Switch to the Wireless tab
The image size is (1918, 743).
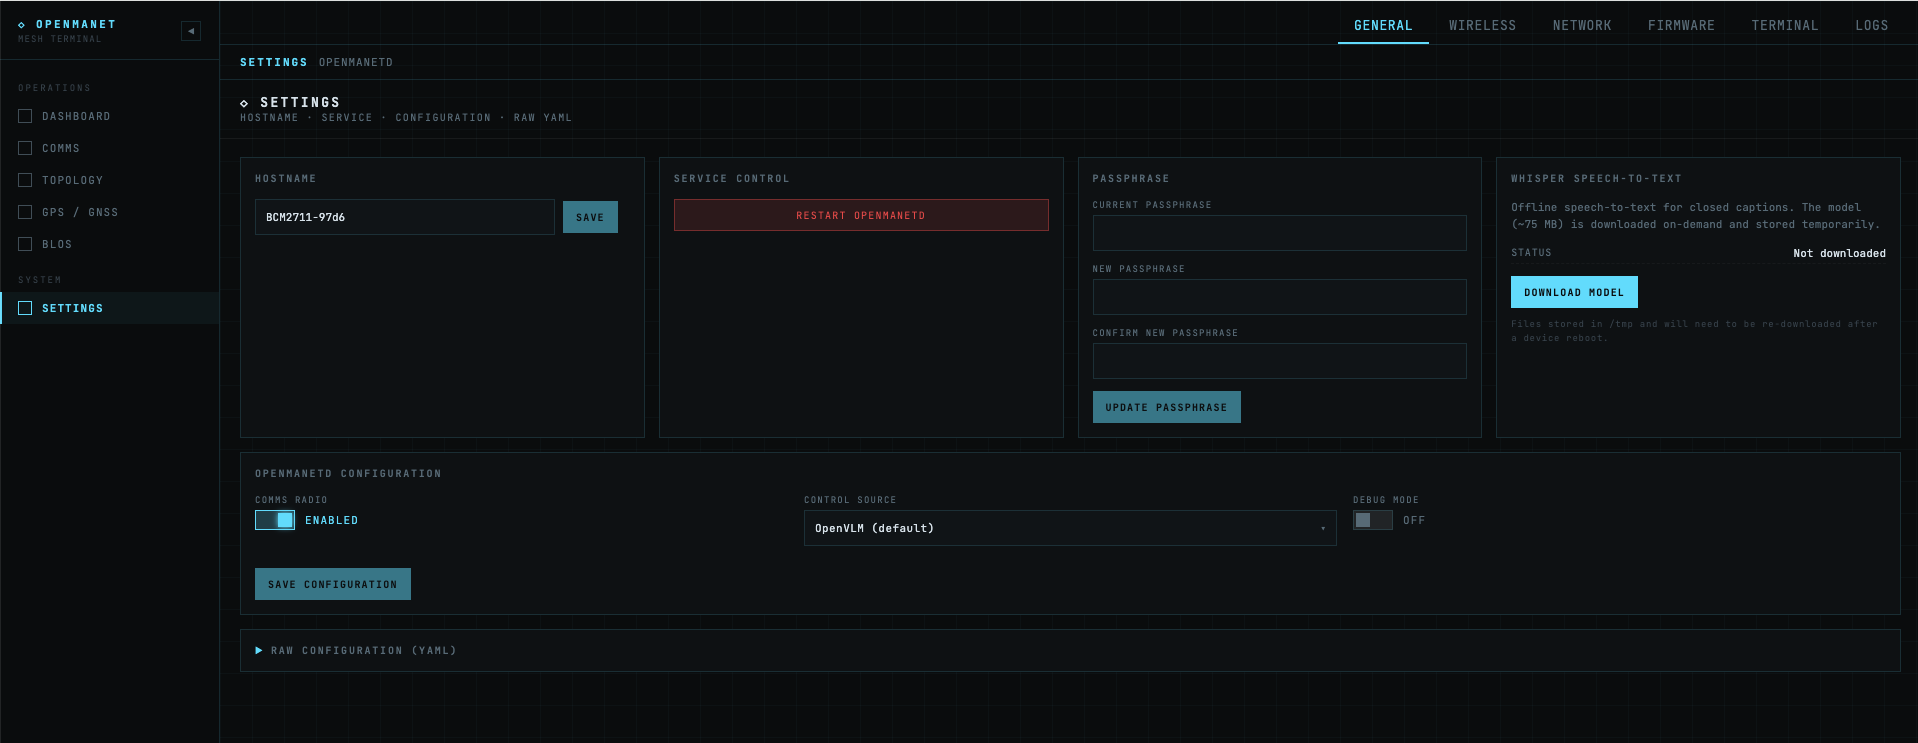1482,26
